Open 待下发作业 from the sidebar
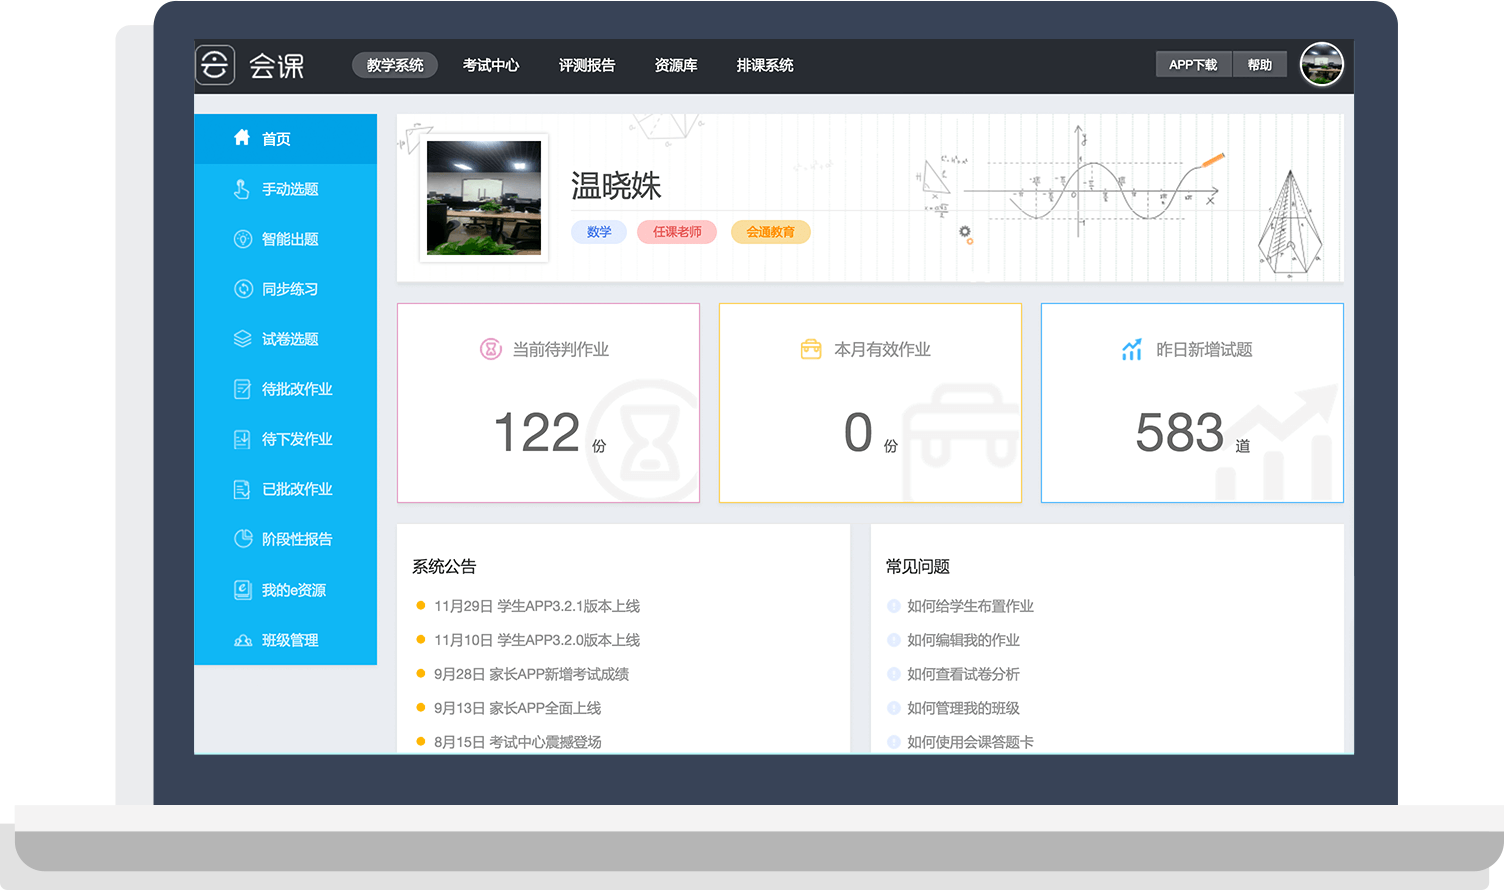 pos(285,439)
